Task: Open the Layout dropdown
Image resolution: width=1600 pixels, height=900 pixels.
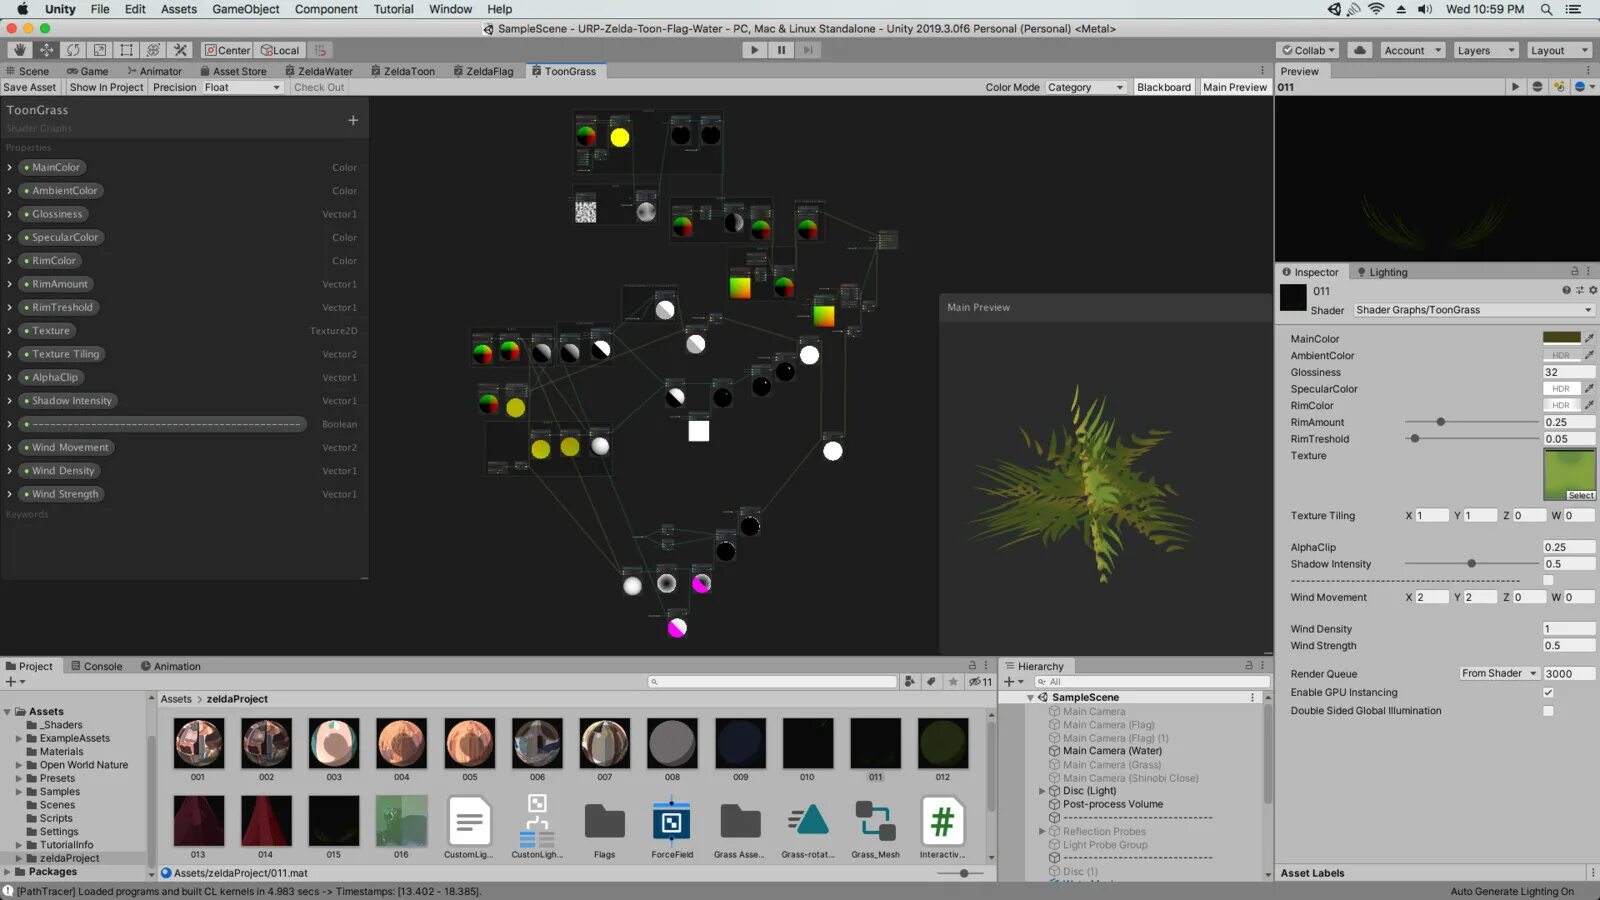Action: click(1559, 50)
